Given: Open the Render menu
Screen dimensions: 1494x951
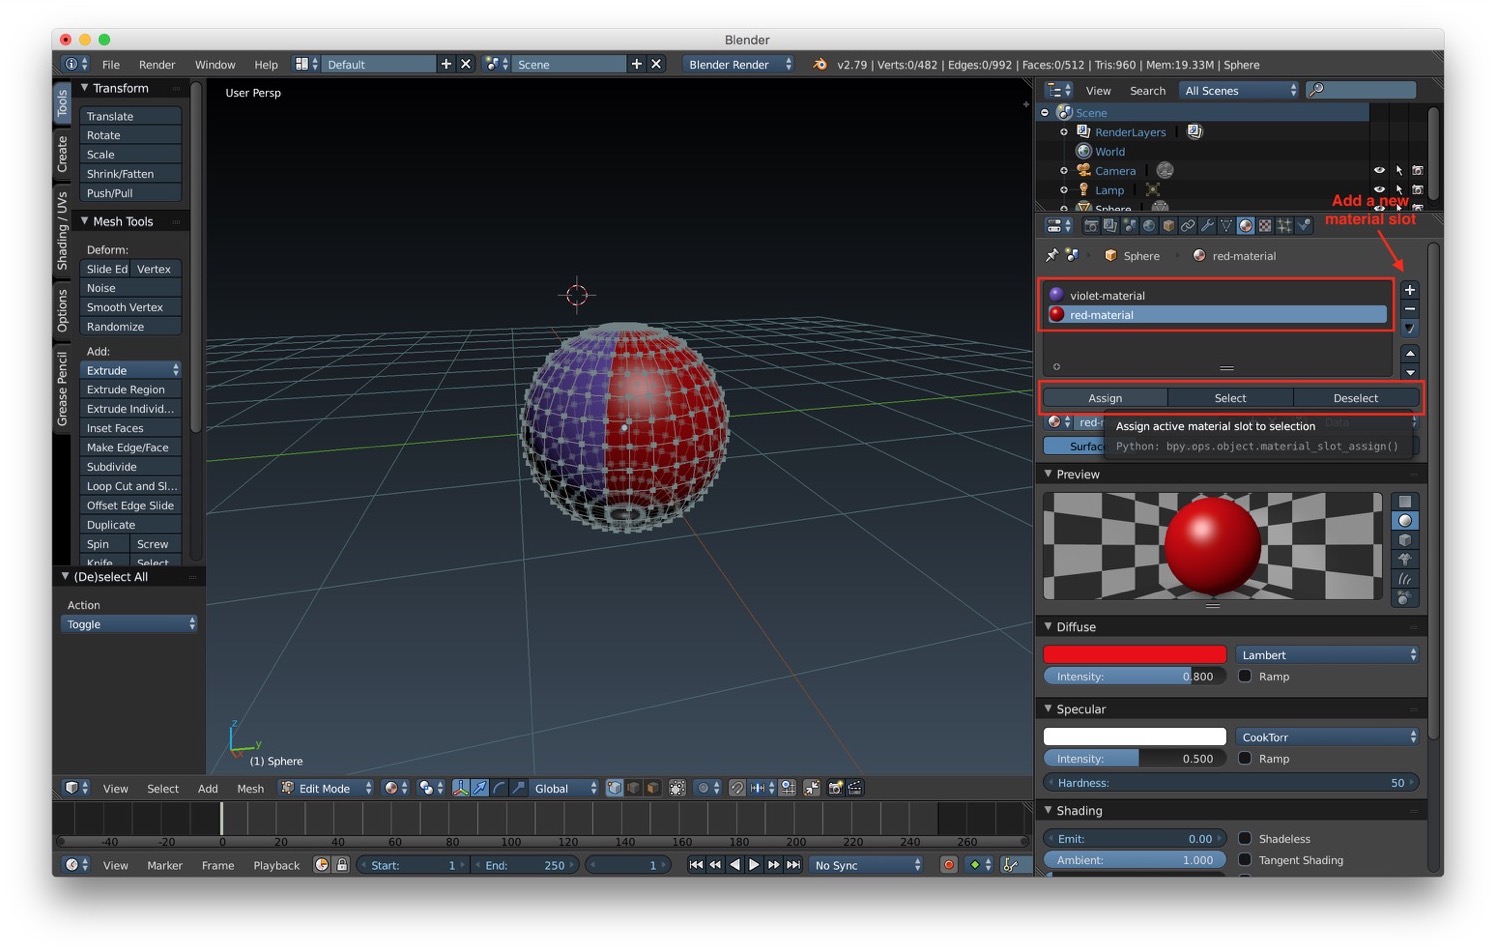Looking at the screenshot, I should tap(157, 64).
